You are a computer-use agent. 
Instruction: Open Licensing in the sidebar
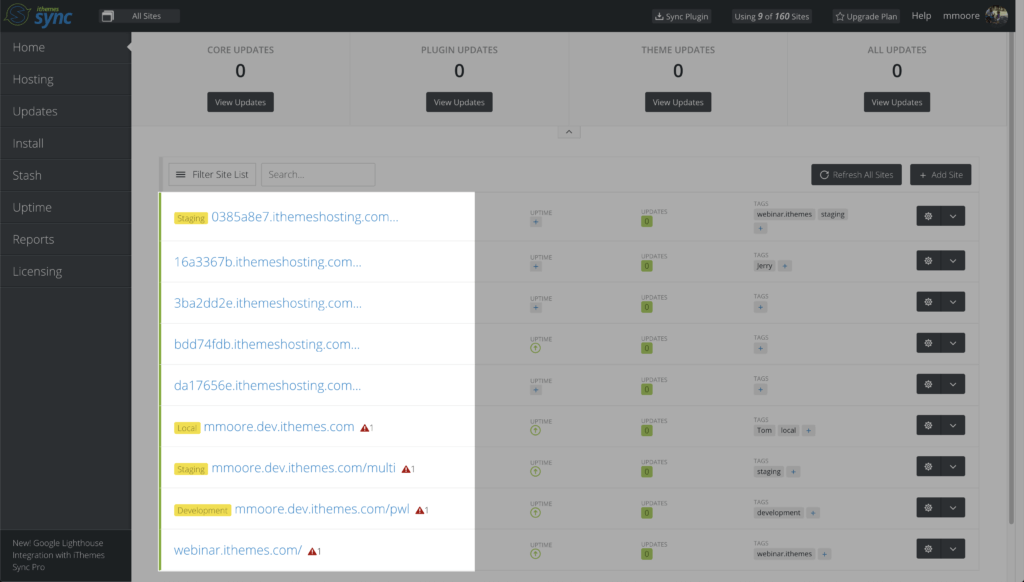coord(65,272)
